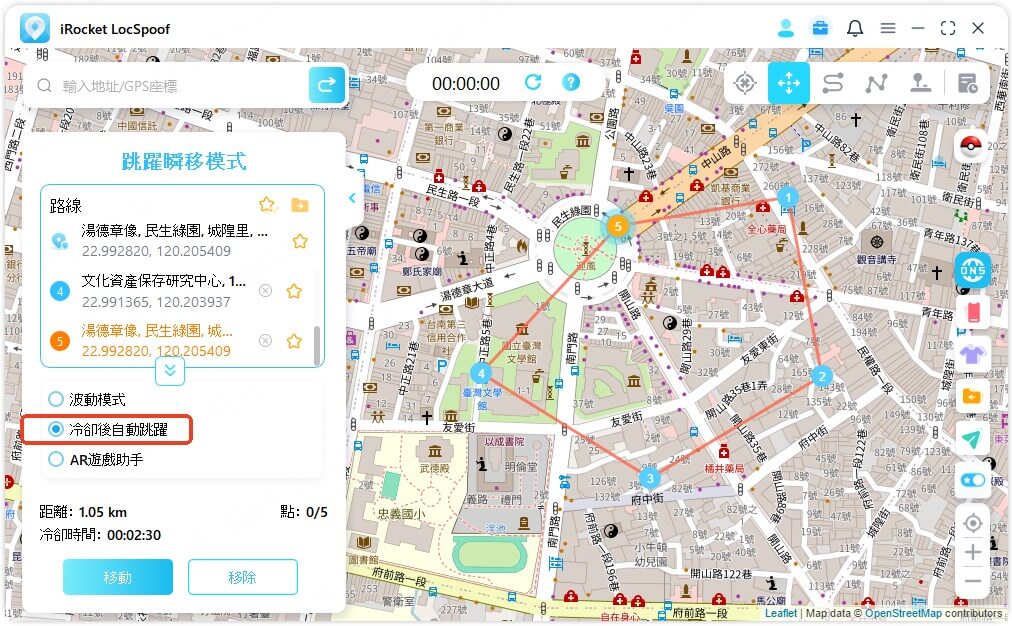The image size is (1012, 626).
Task: Zoom in the map with plus button
Action: (973, 552)
